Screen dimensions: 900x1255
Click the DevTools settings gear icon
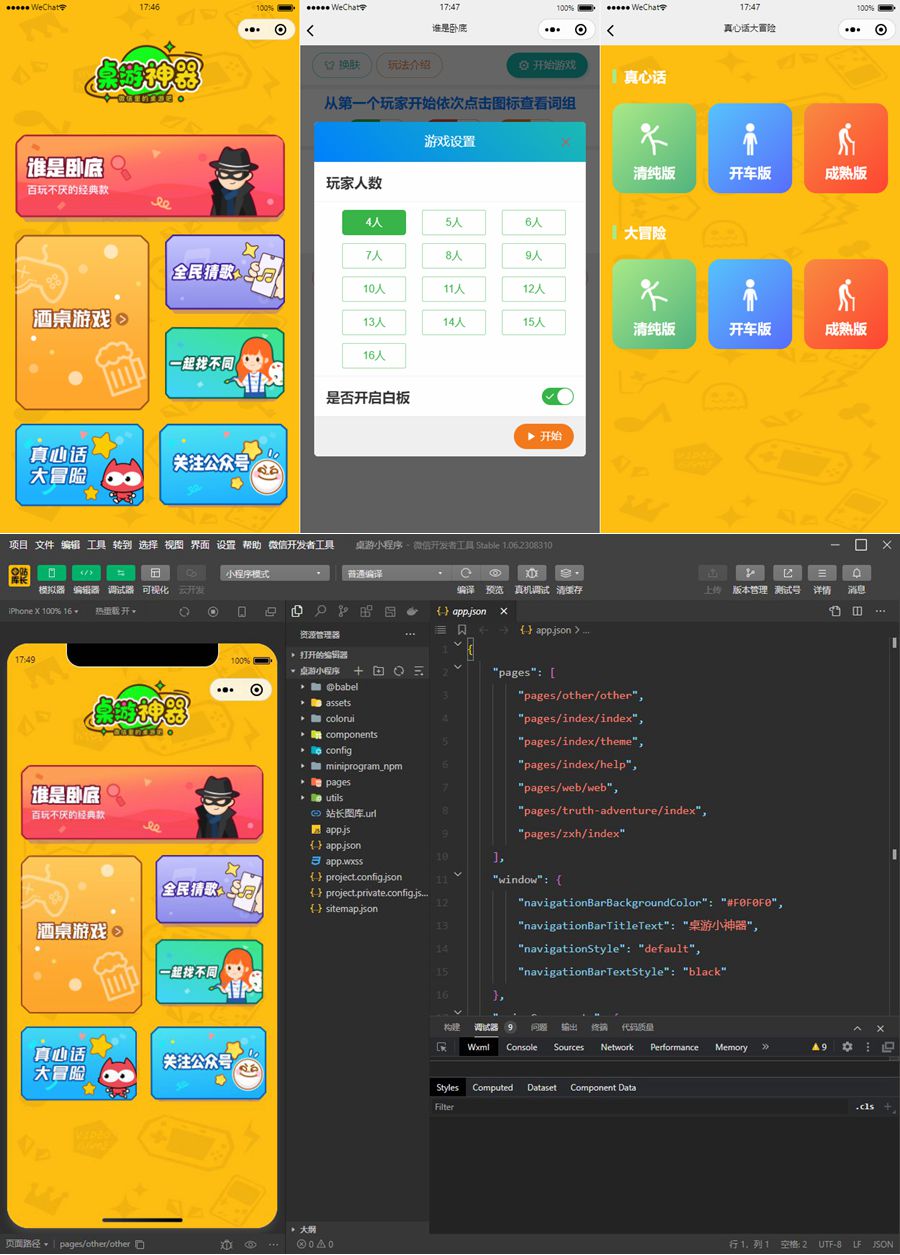click(847, 1047)
